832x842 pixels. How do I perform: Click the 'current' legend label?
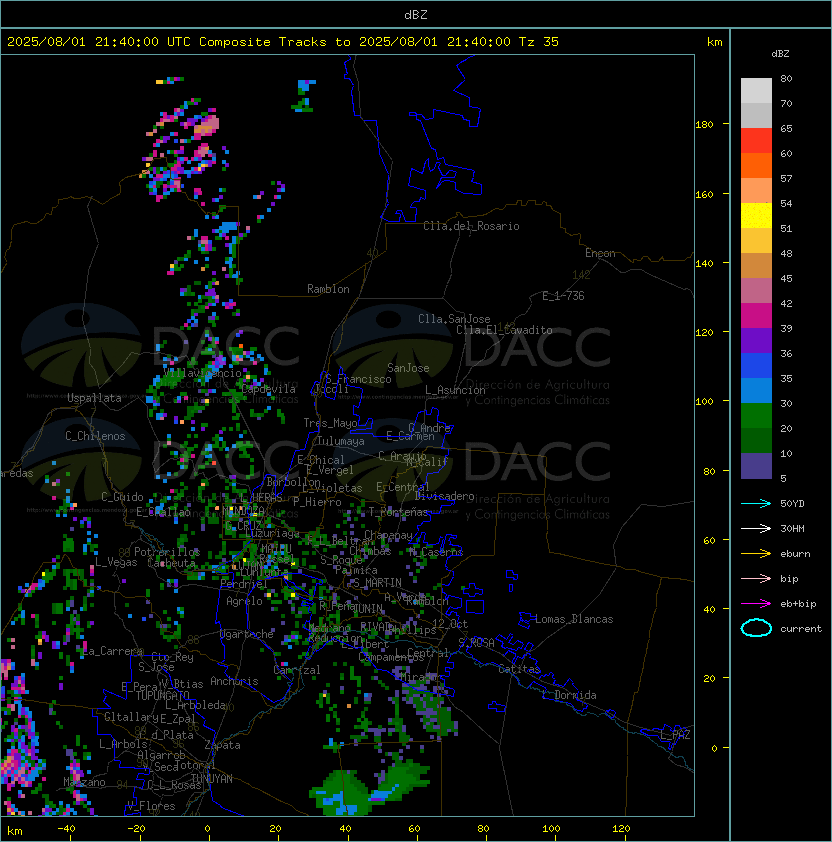pyautogui.click(x=801, y=629)
